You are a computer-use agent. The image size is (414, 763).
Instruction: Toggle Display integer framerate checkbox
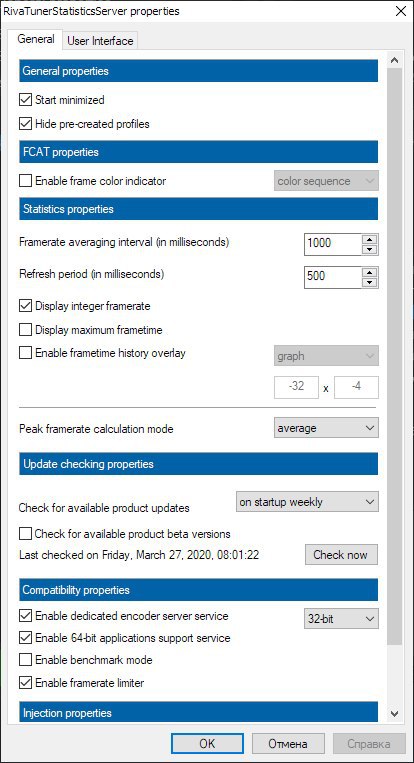25,306
